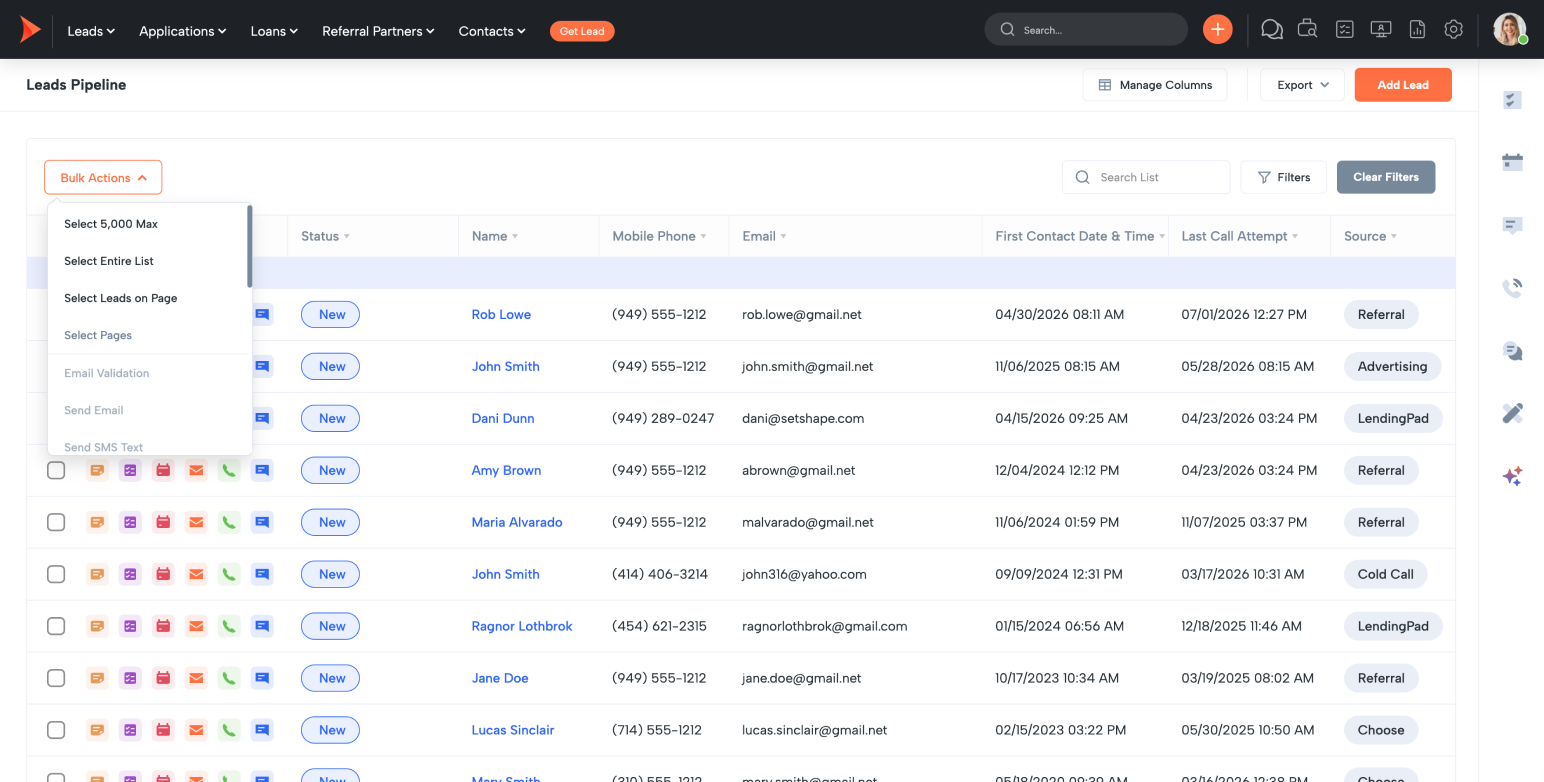Image resolution: width=1544 pixels, height=782 pixels.
Task: Add a note for Amy Brown
Action: tap(98, 470)
